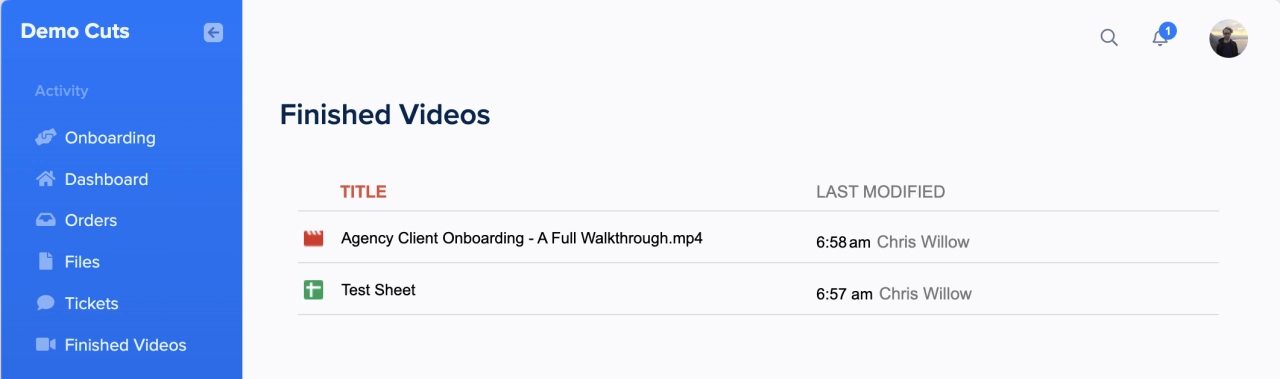This screenshot has width=1280, height=379.
Task: Collapse the sidebar with the arrow button
Action: click(213, 32)
